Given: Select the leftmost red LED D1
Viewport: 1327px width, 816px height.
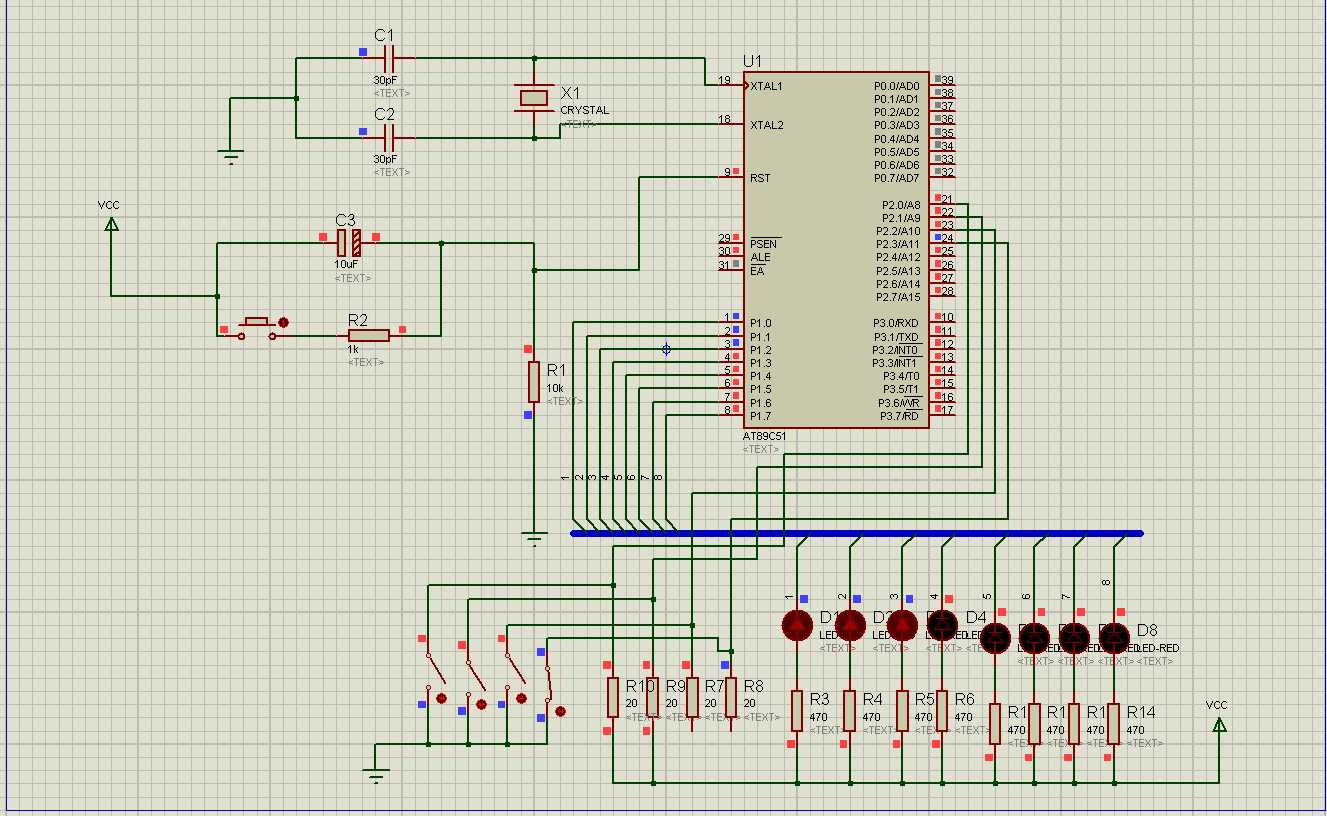Looking at the screenshot, I should coord(797,625).
